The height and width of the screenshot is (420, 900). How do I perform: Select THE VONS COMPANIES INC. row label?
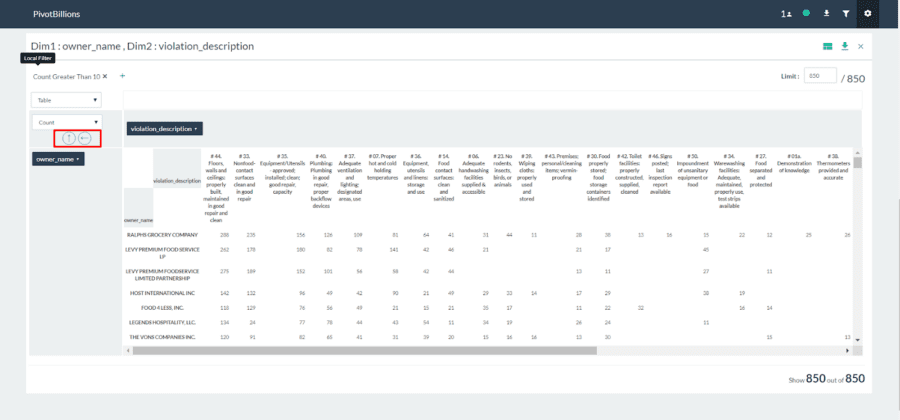pos(162,337)
